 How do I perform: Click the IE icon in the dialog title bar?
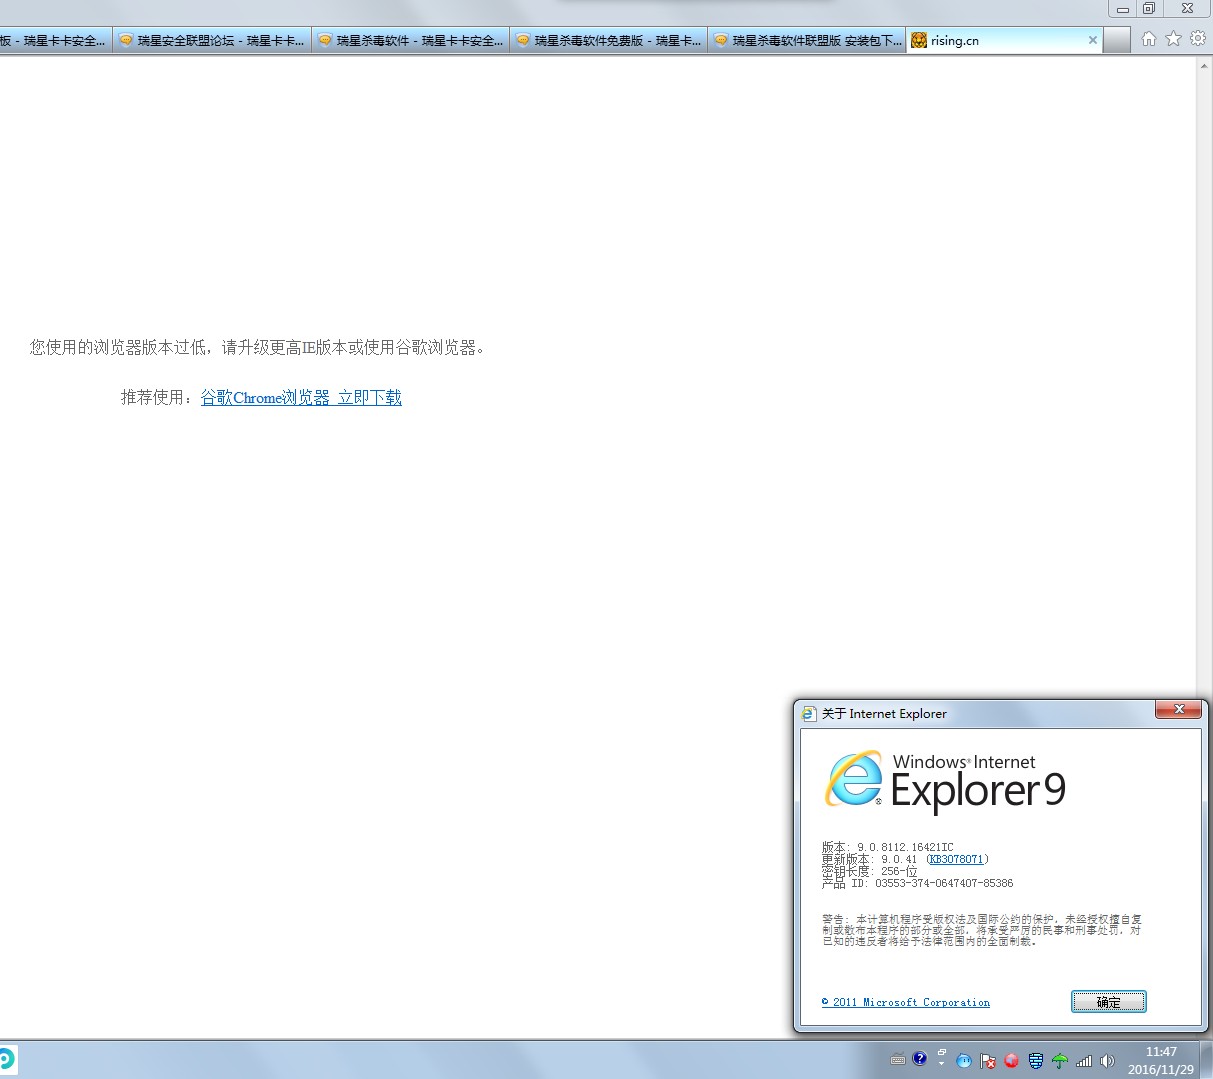[x=809, y=713]
